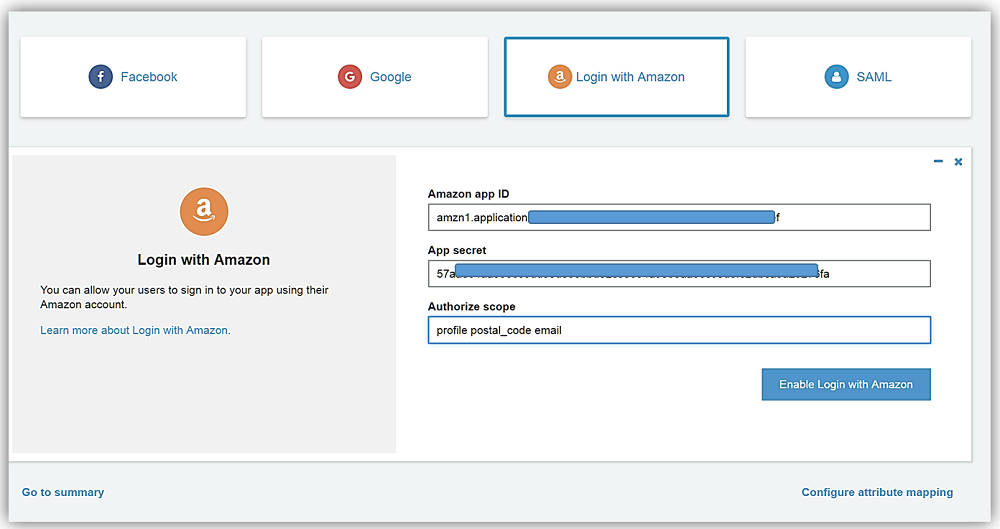Click the small Amazon icon in the provider card
Screen dimensions: 1000x529
coord(560,77)
